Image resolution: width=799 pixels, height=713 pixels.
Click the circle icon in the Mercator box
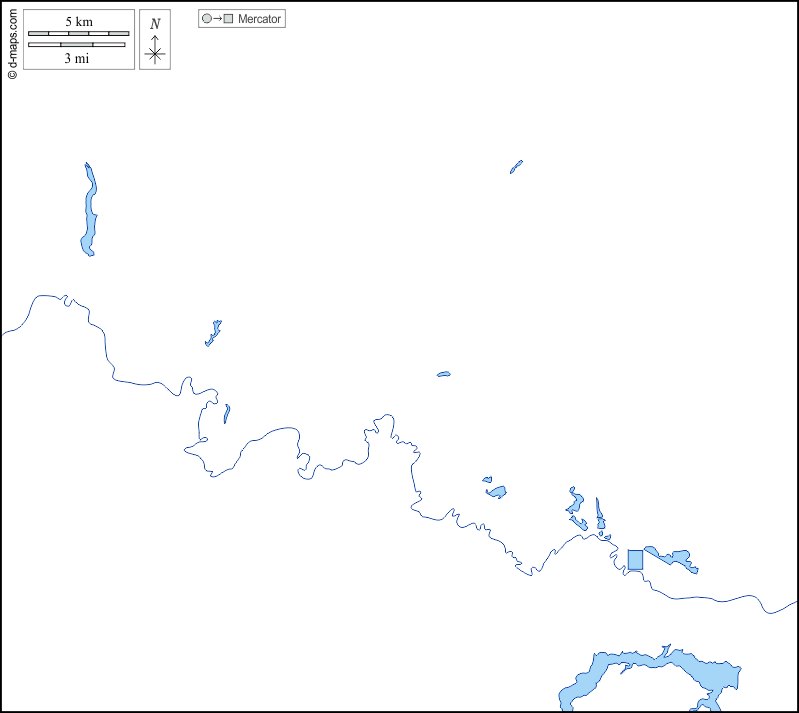[206, 19]
